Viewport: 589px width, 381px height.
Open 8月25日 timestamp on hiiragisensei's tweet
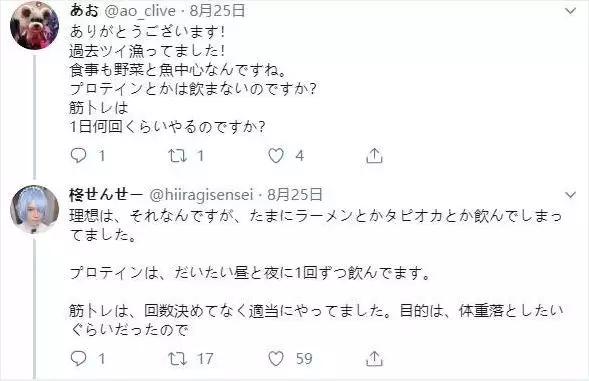[x=295, y=195]
